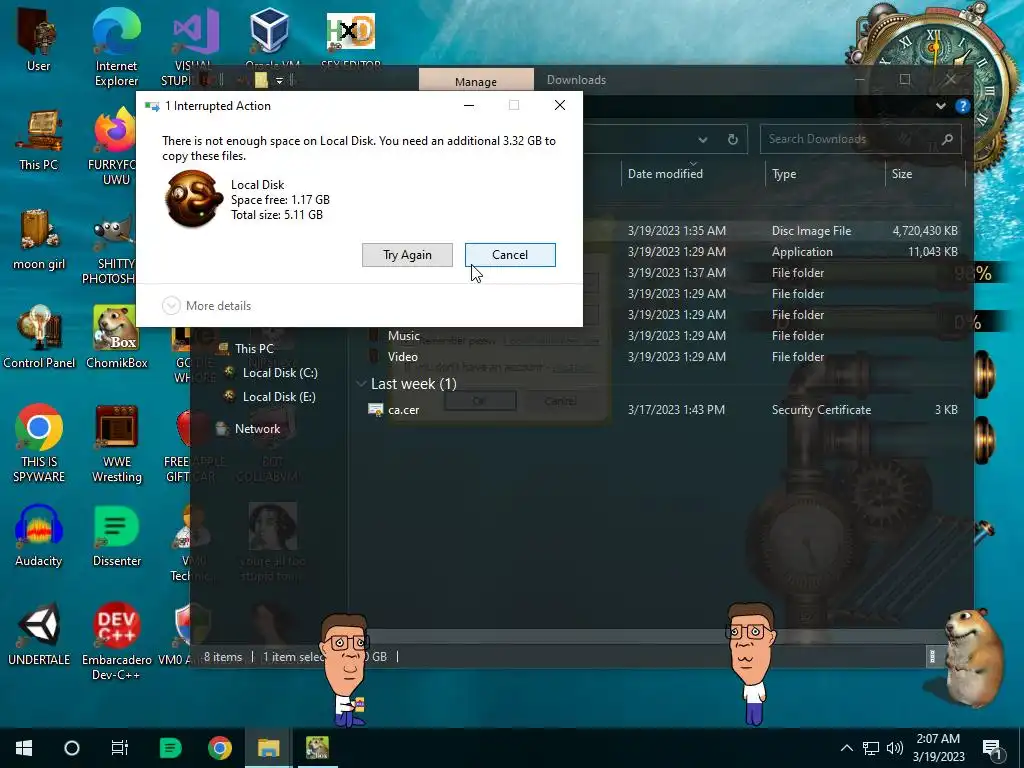Expand the Explorer ribbon chevron
This screenshot has width=1024, height=768.
940,106
